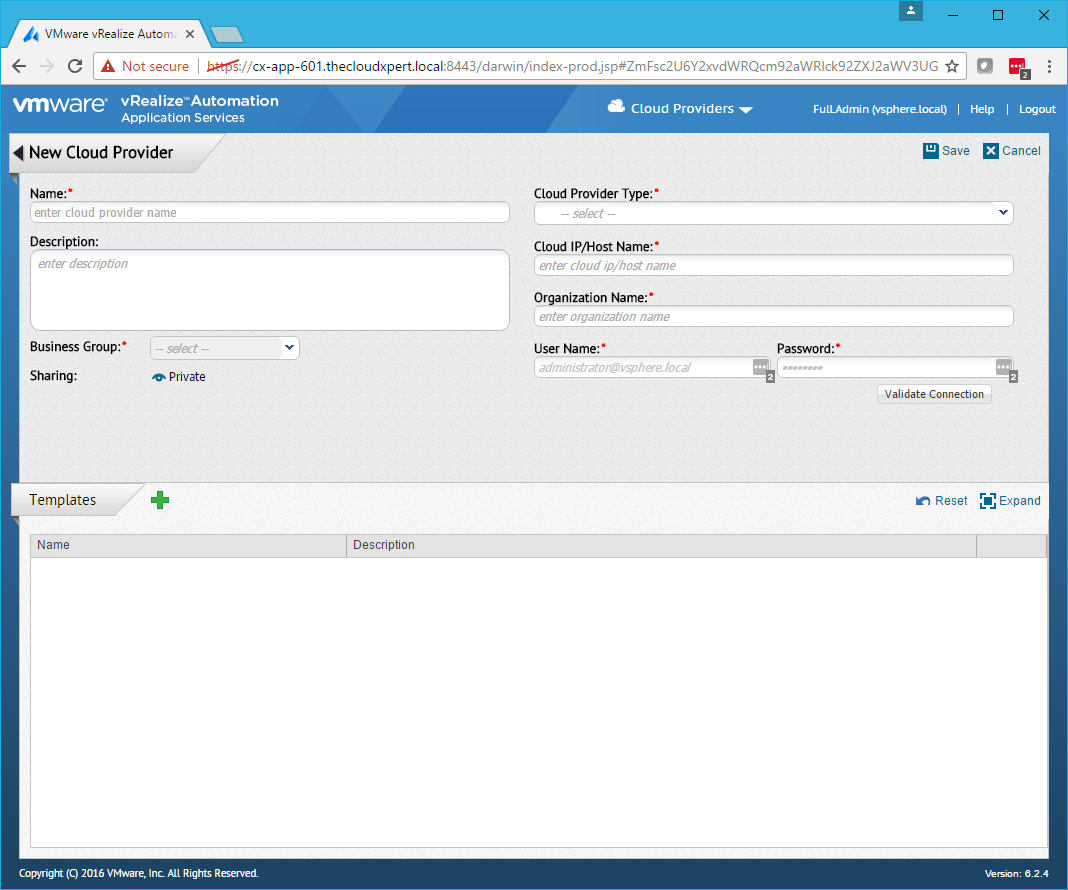Expand the Cloud Providers navigation menu
Image resolution: width=1068 pixels, height=890 pixels.
pos(681,109)
